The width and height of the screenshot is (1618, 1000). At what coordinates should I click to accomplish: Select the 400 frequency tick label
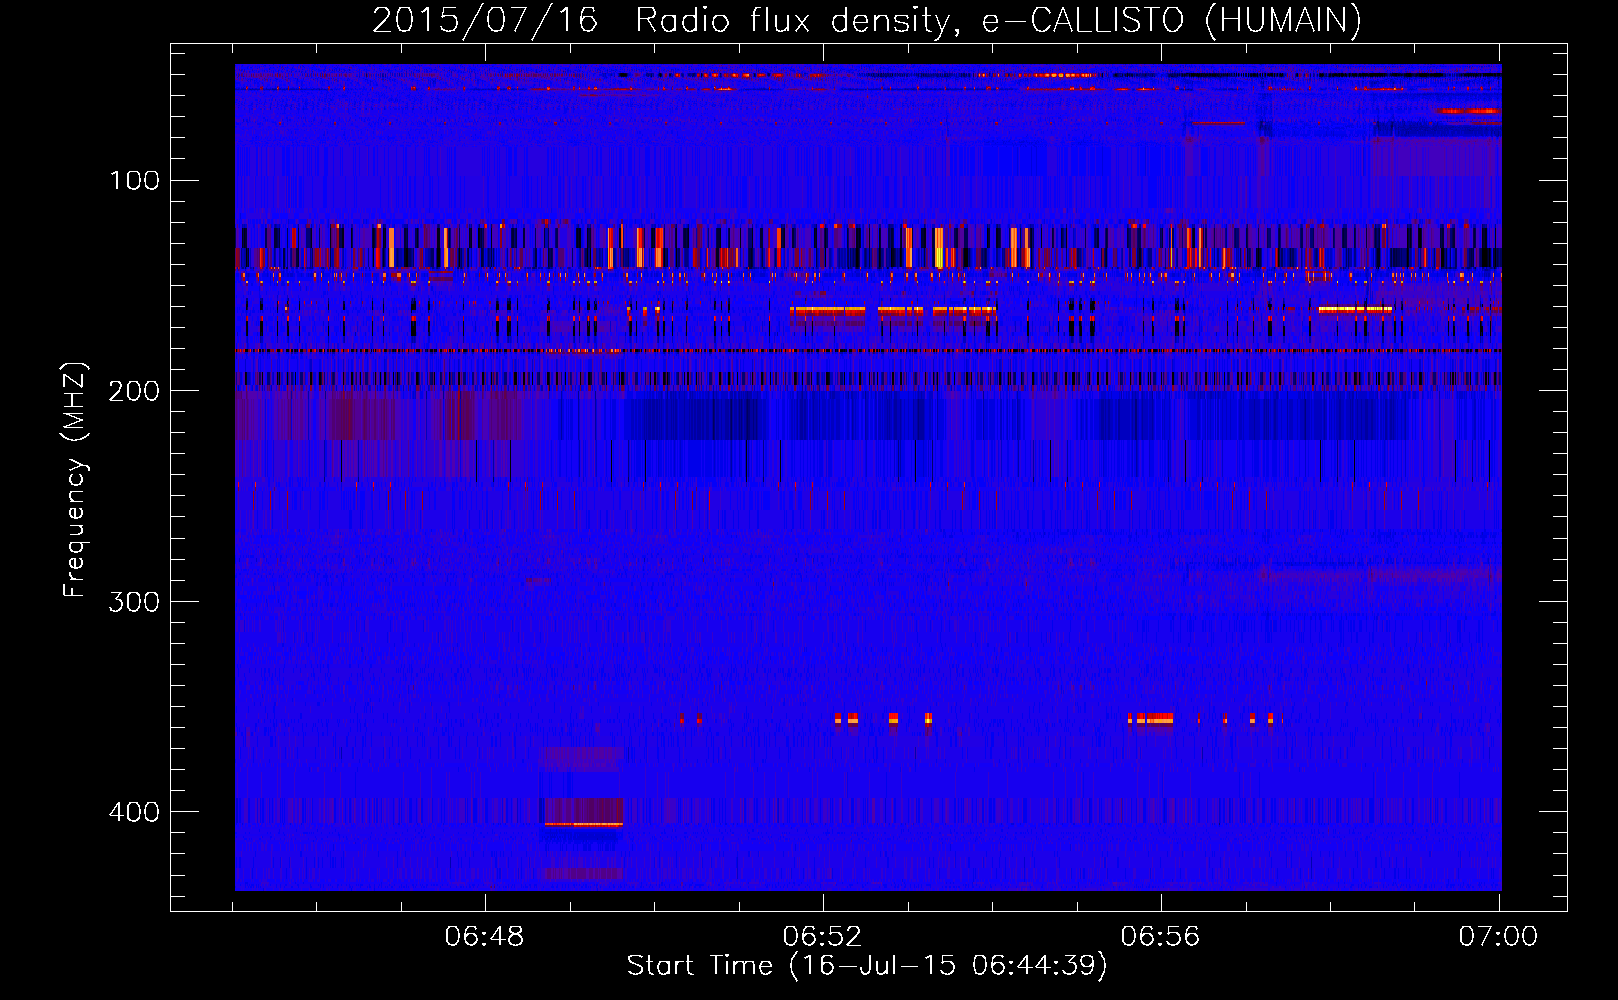coord(135,812)
